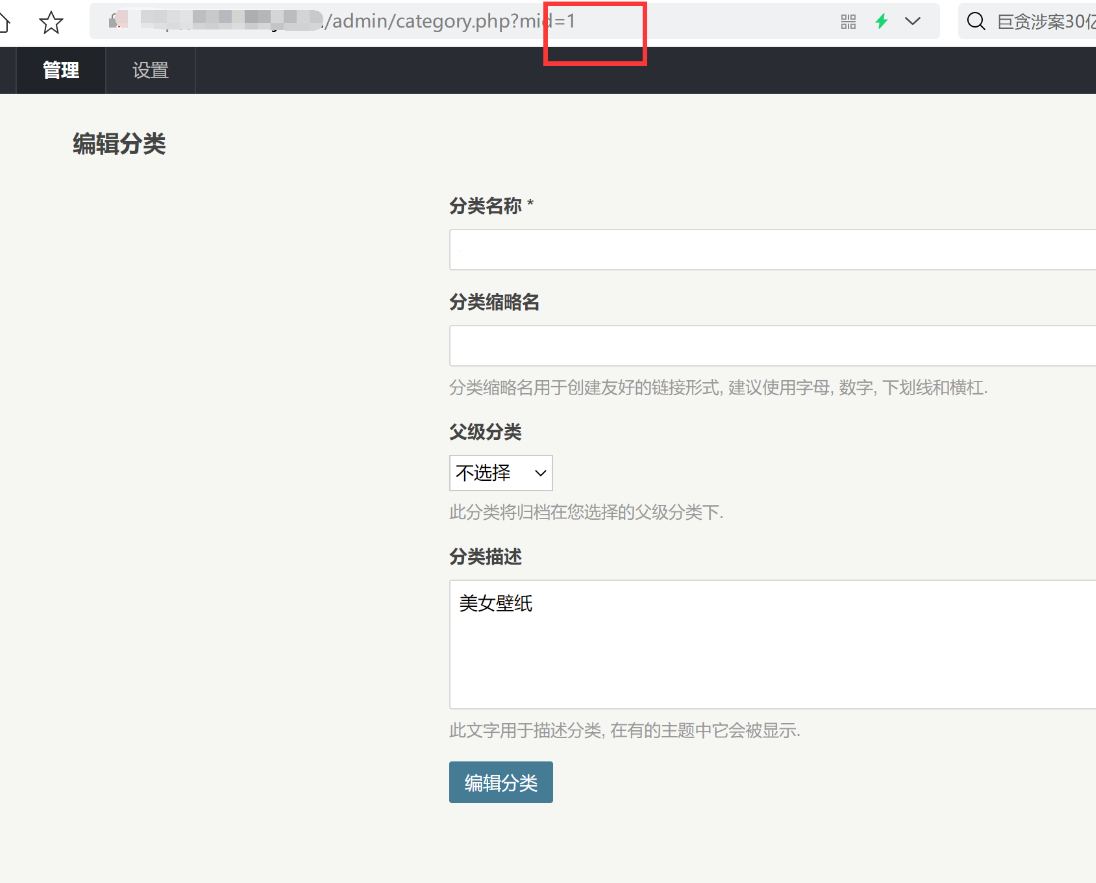The width and height of the screenshot is (1096, 883).
Task: Click inside the 分类描述 textarea
Action: click(772, 644)
